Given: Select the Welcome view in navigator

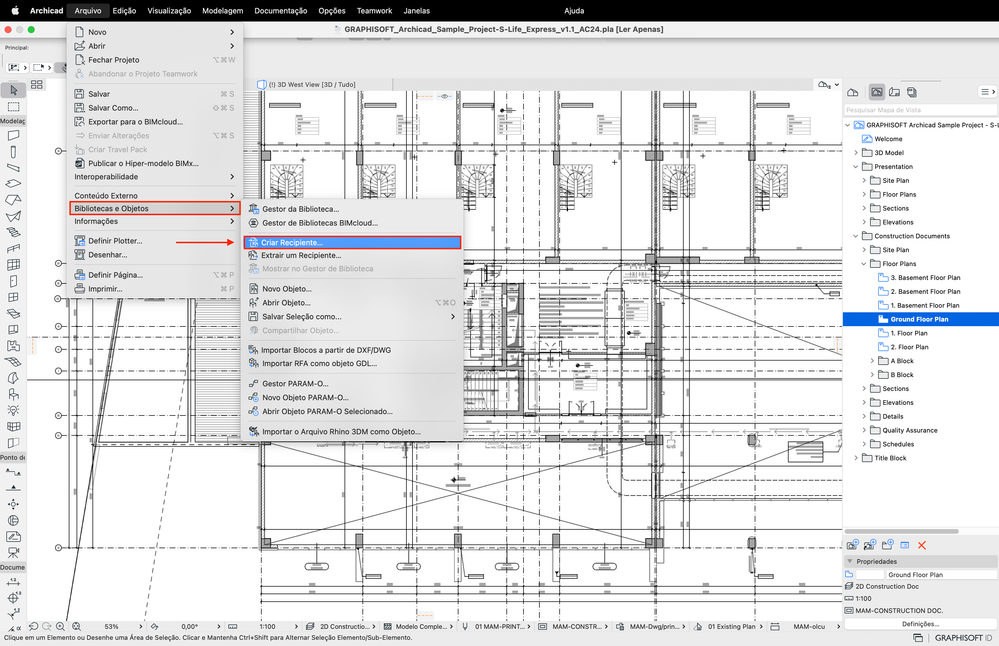Looking at the screenshot, I should [x=888, y=139].
